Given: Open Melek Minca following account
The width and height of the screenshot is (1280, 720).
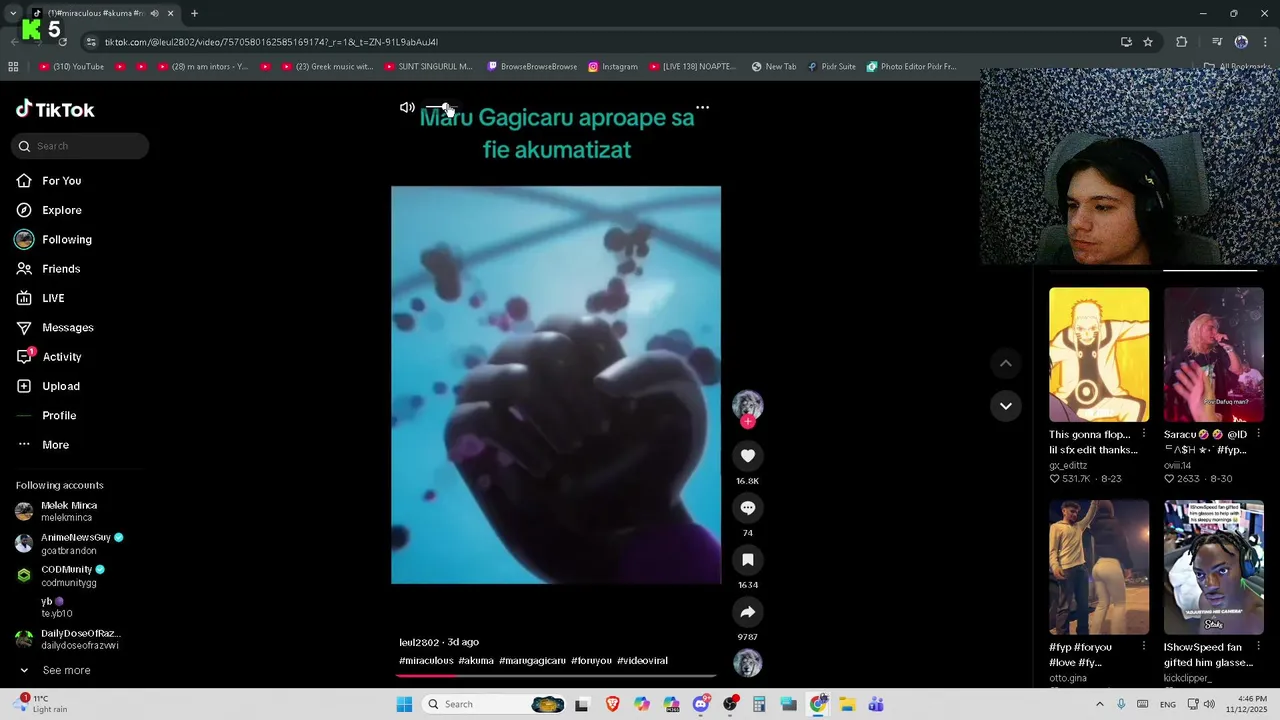Looking at the screenshot, I should point(68,511).
